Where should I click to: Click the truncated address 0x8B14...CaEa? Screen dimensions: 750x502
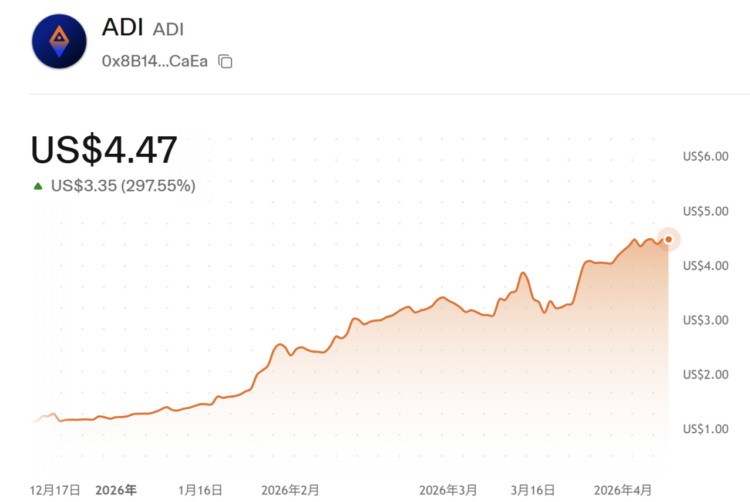154,61
